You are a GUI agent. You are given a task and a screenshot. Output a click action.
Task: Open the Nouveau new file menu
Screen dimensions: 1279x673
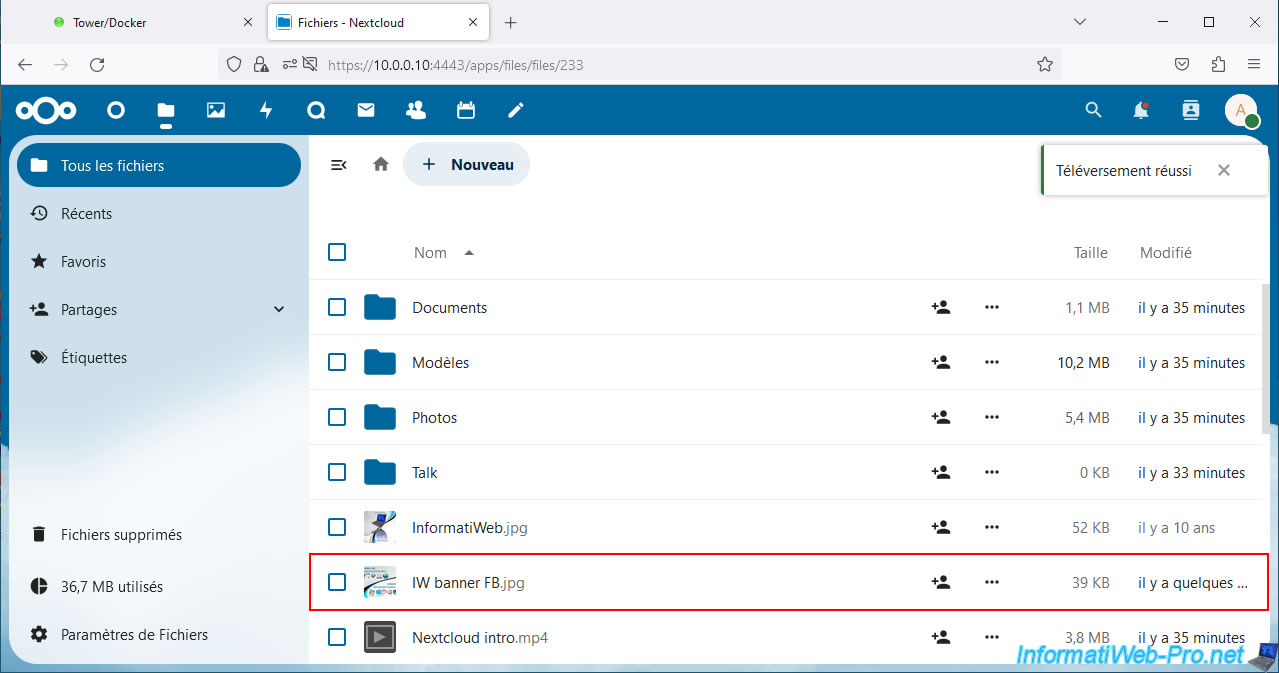[467, 164]
